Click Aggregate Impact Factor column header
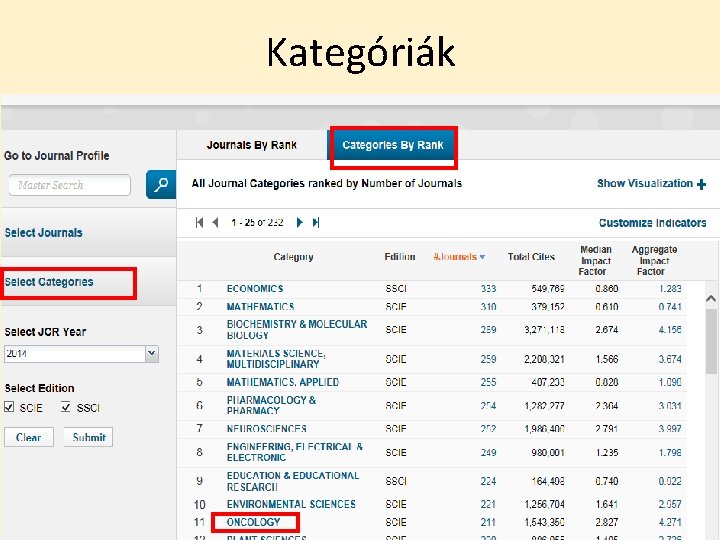This screenshot has width=720, height=540. pyautogui.click(x=654, y=260)
